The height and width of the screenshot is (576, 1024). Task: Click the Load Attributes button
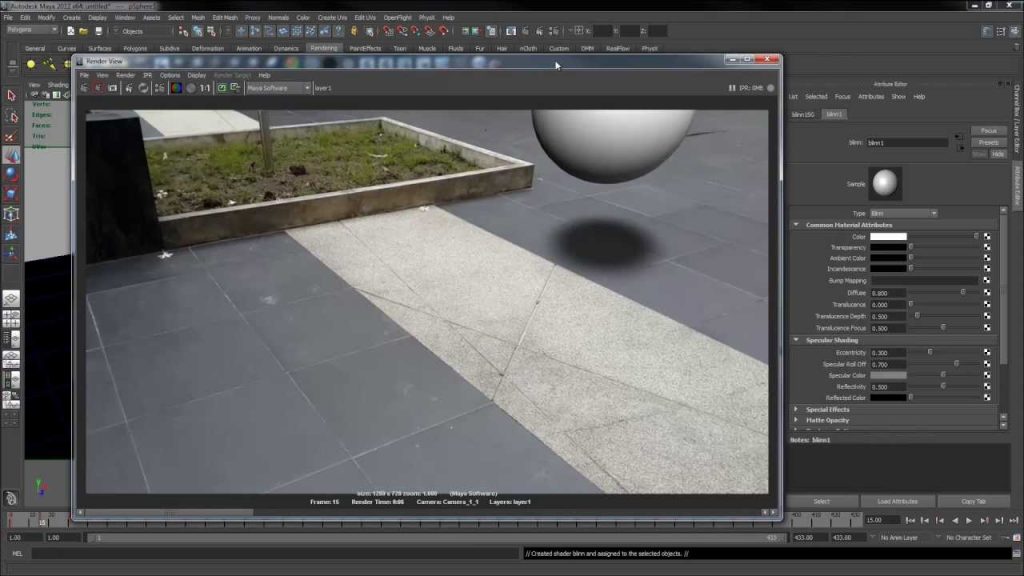[897, 502]
